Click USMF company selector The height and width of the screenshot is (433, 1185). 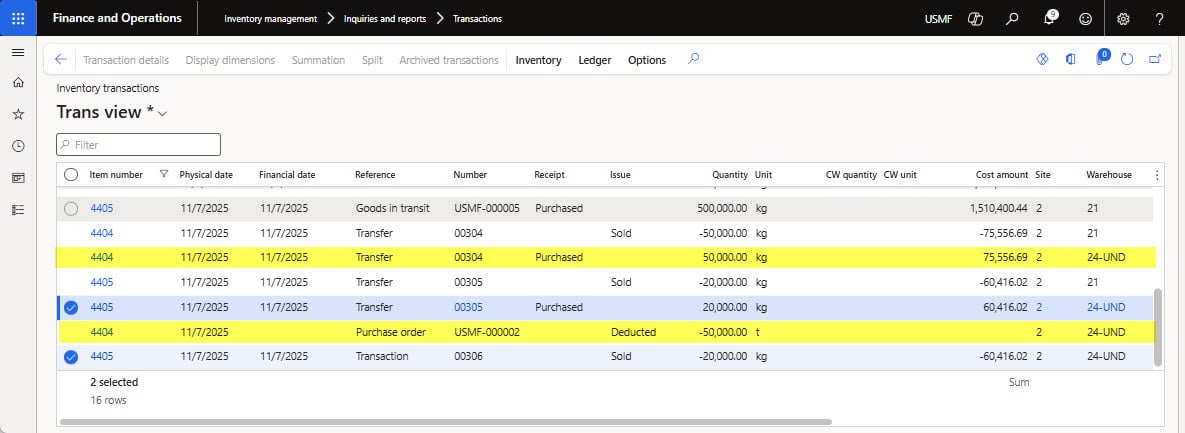click(938, 19)
